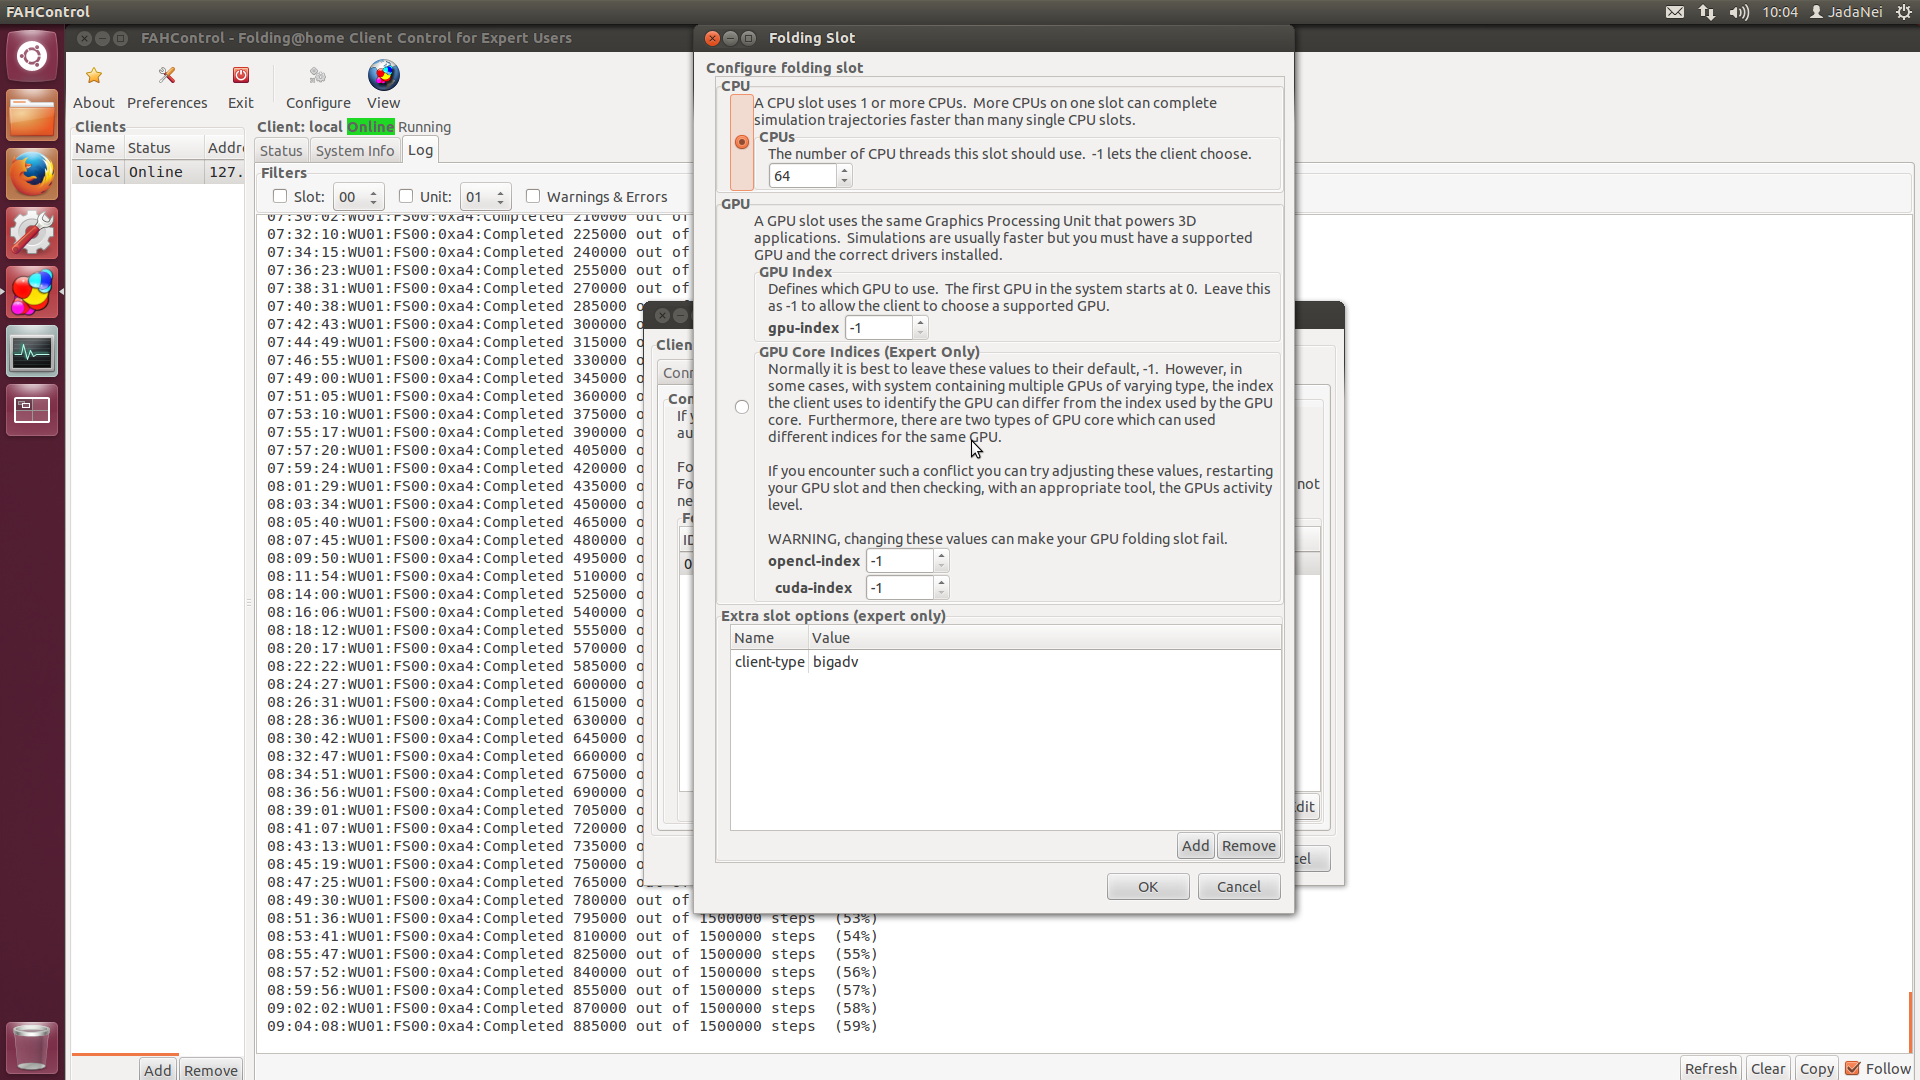
Task: Click the CPUs count input field
Action: [x=803, y=176]
